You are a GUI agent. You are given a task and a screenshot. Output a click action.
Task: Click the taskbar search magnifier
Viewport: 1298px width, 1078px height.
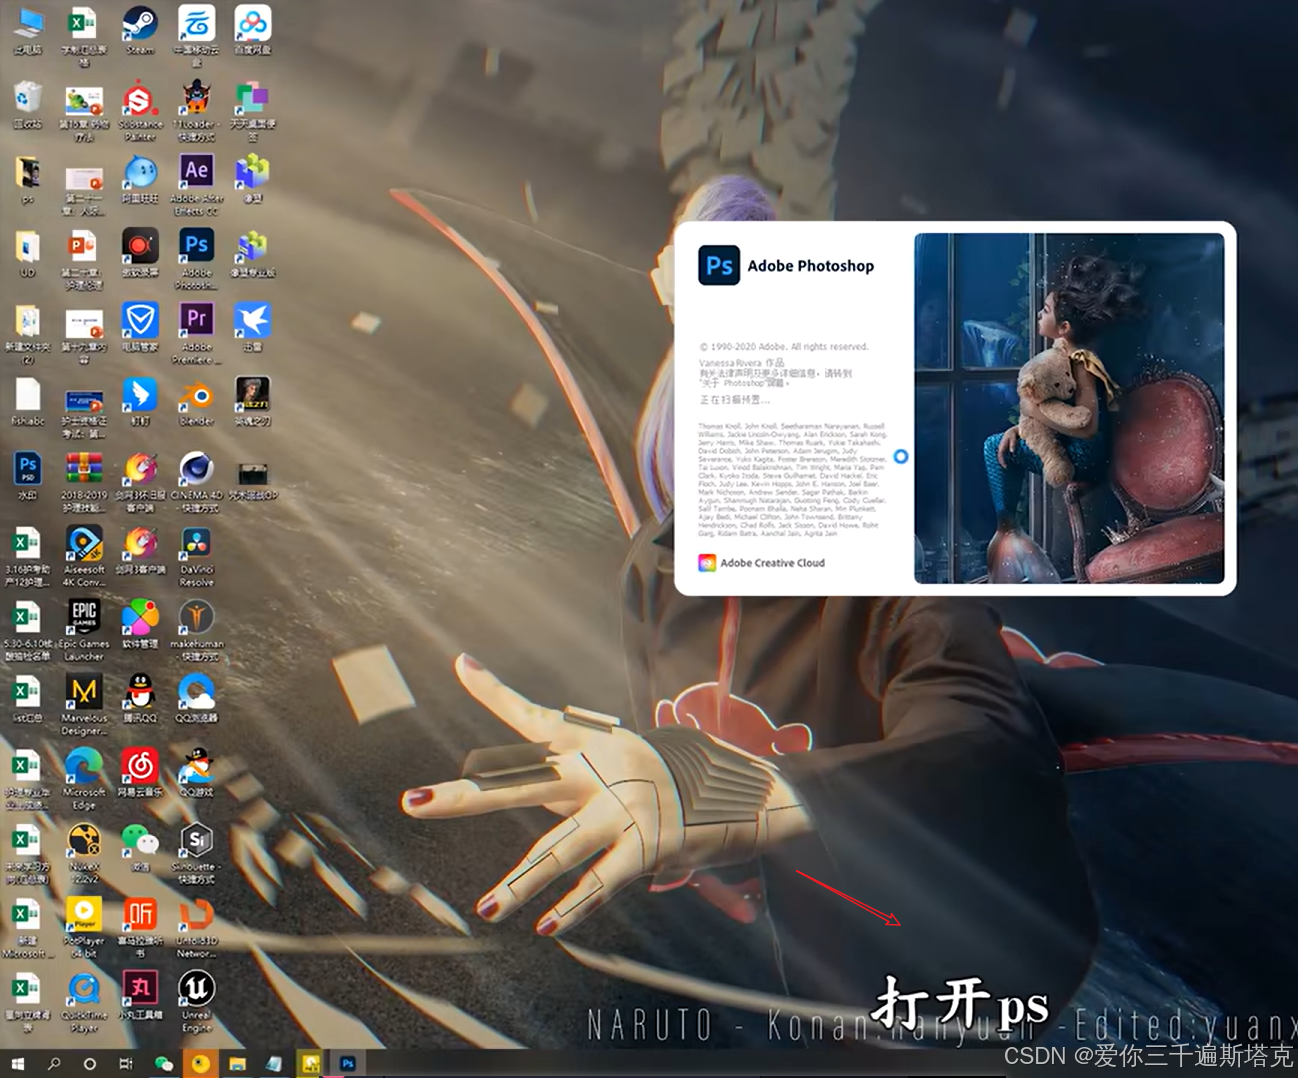[x=54, y=1063]
